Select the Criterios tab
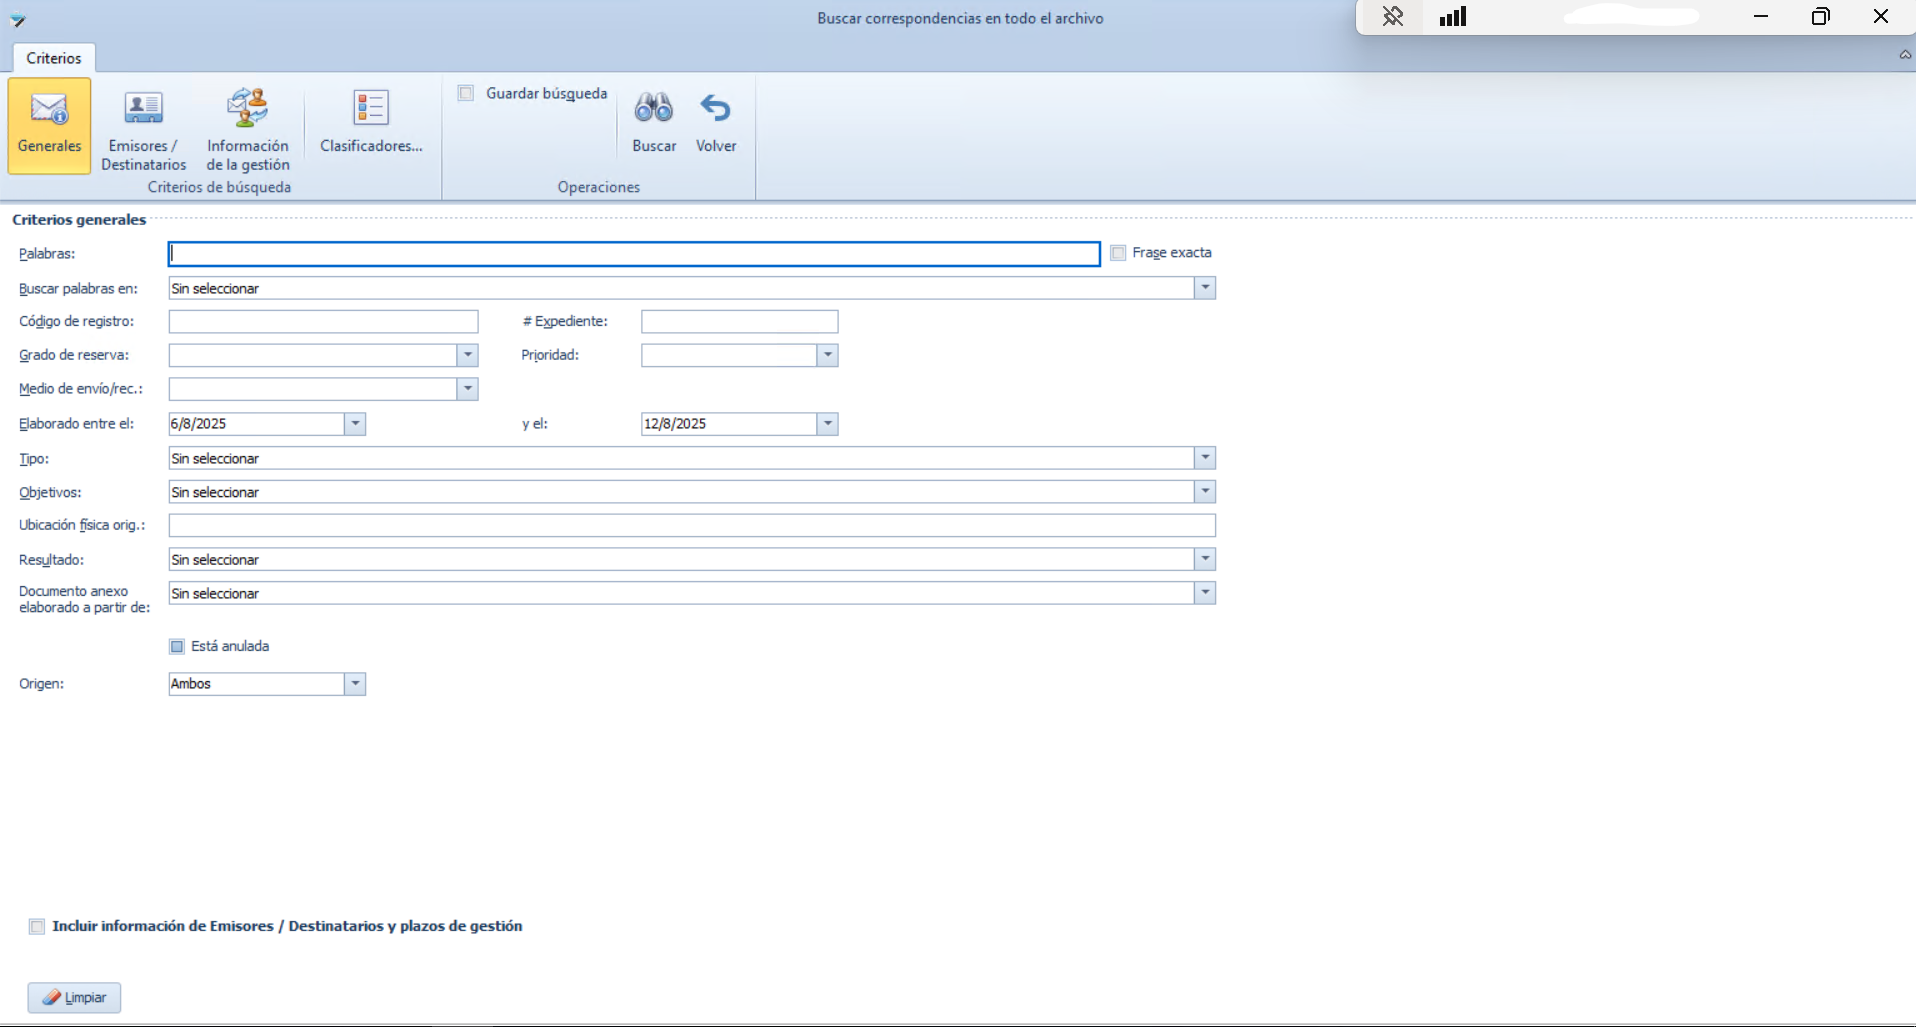The image size is (1916, 1027). [53, 58]
